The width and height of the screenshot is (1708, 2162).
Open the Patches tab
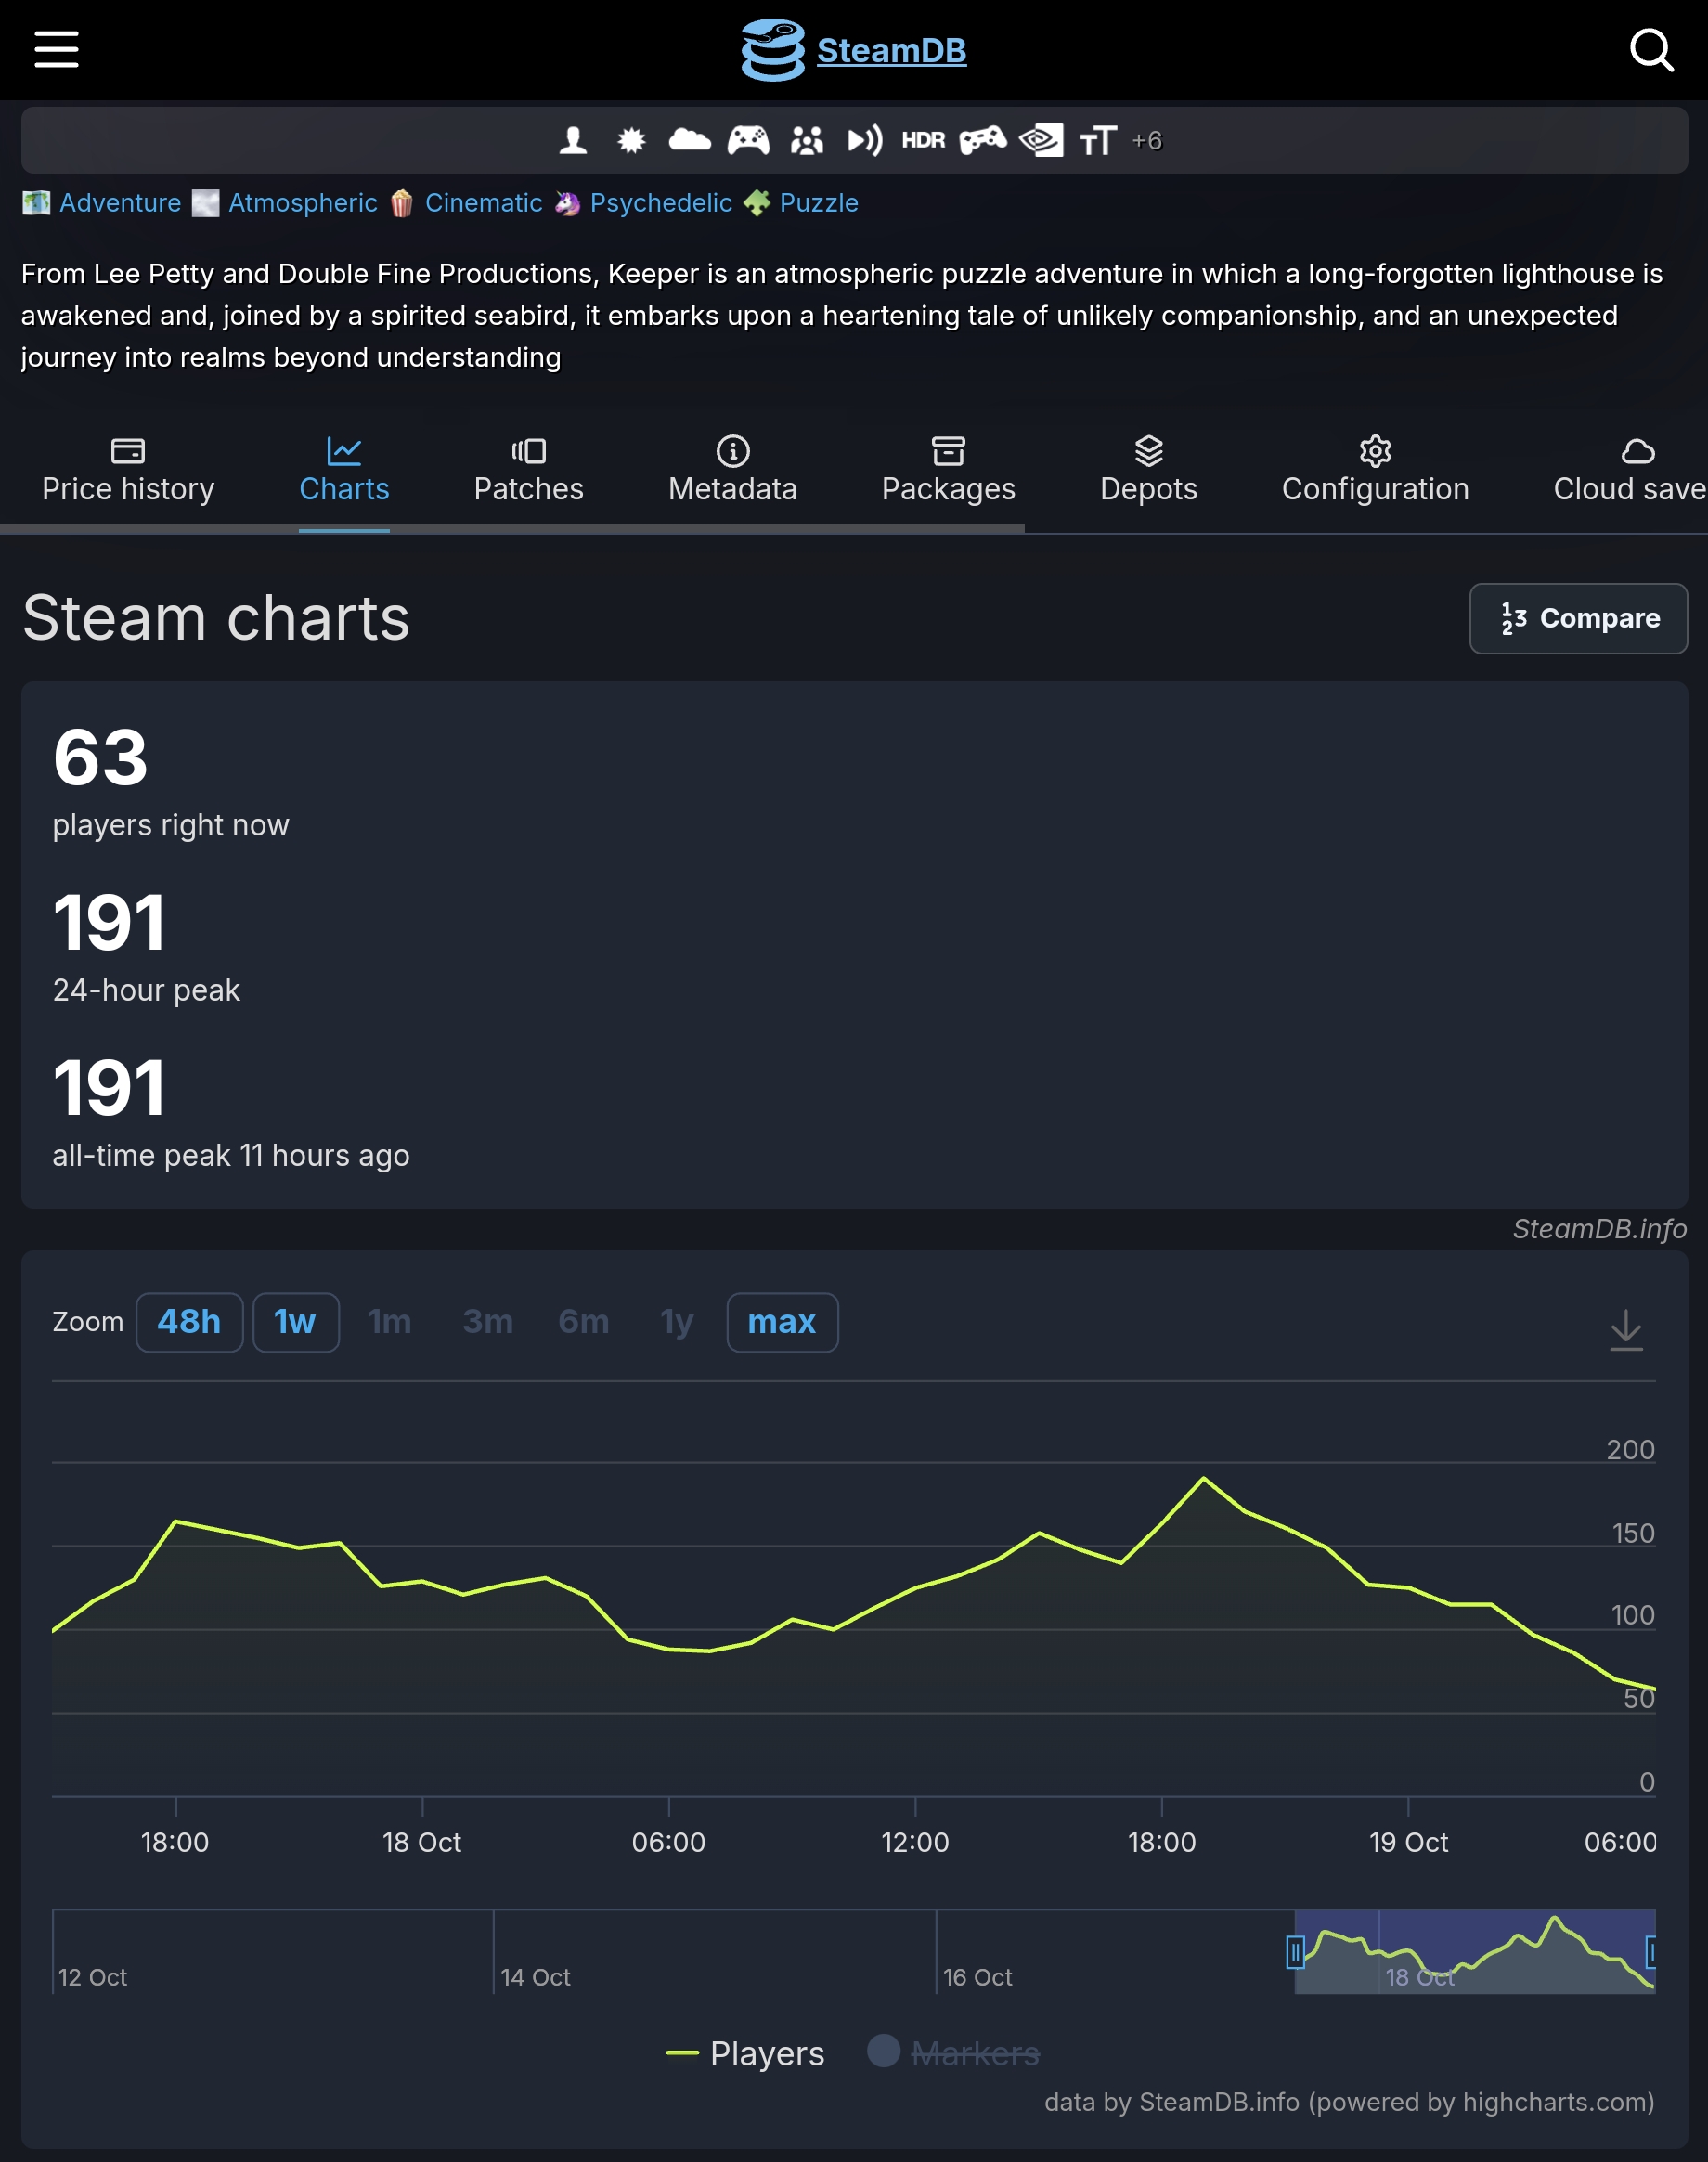click(528, 470)
